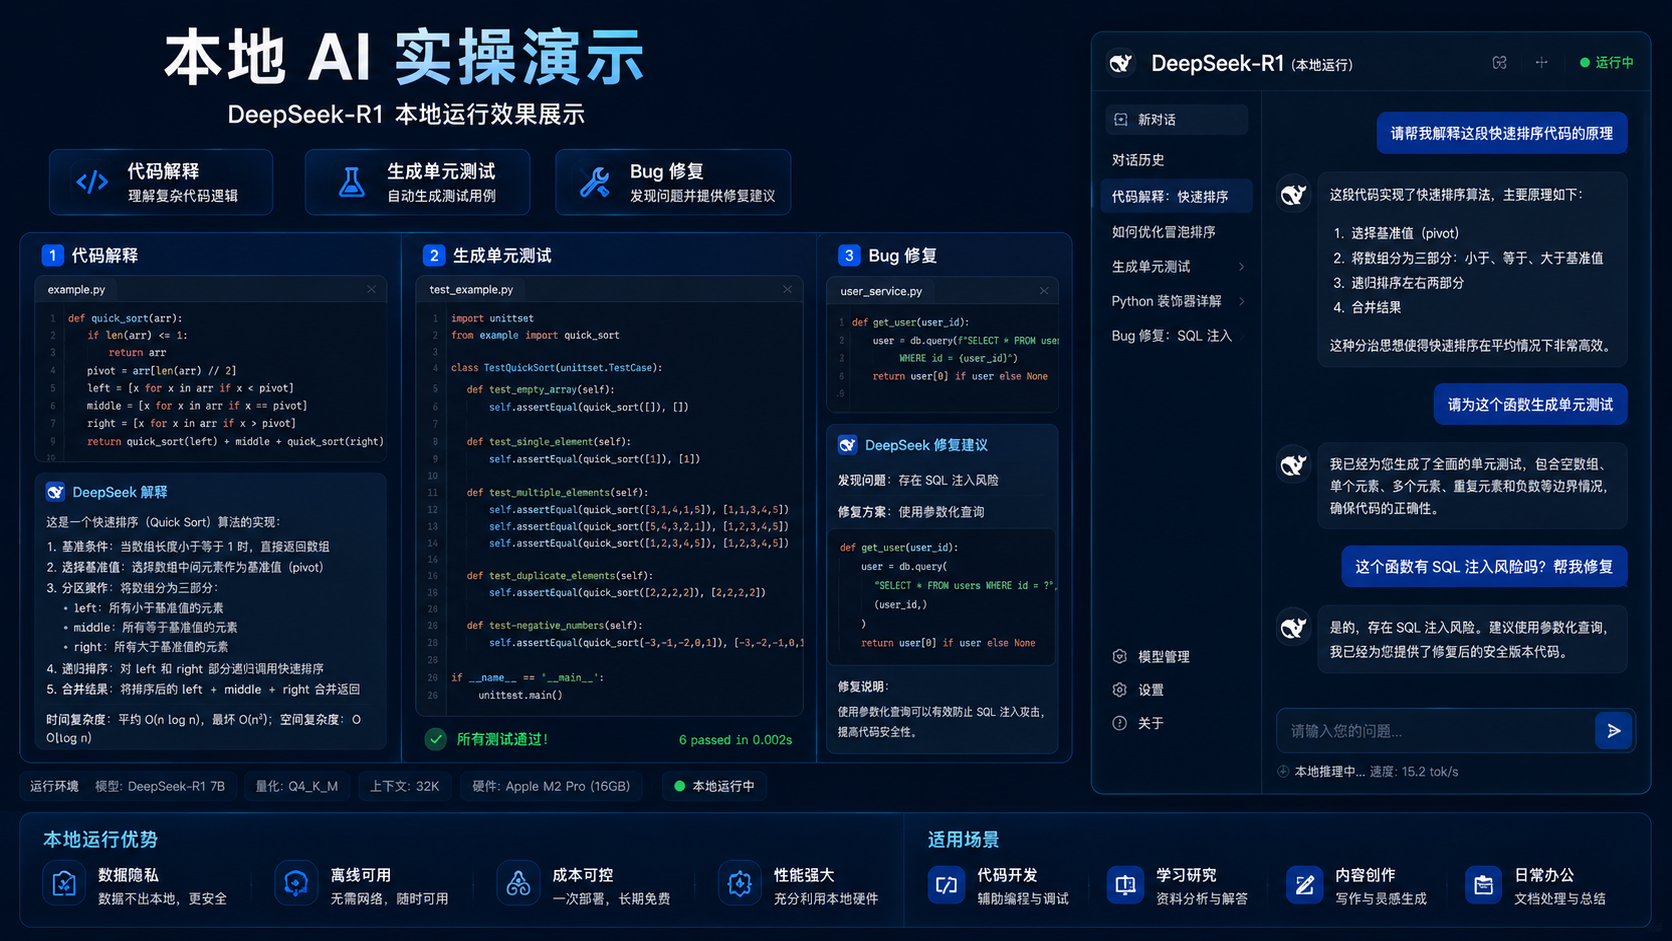
Task: Click the 离线可用 icon
Action: (296, 885)
